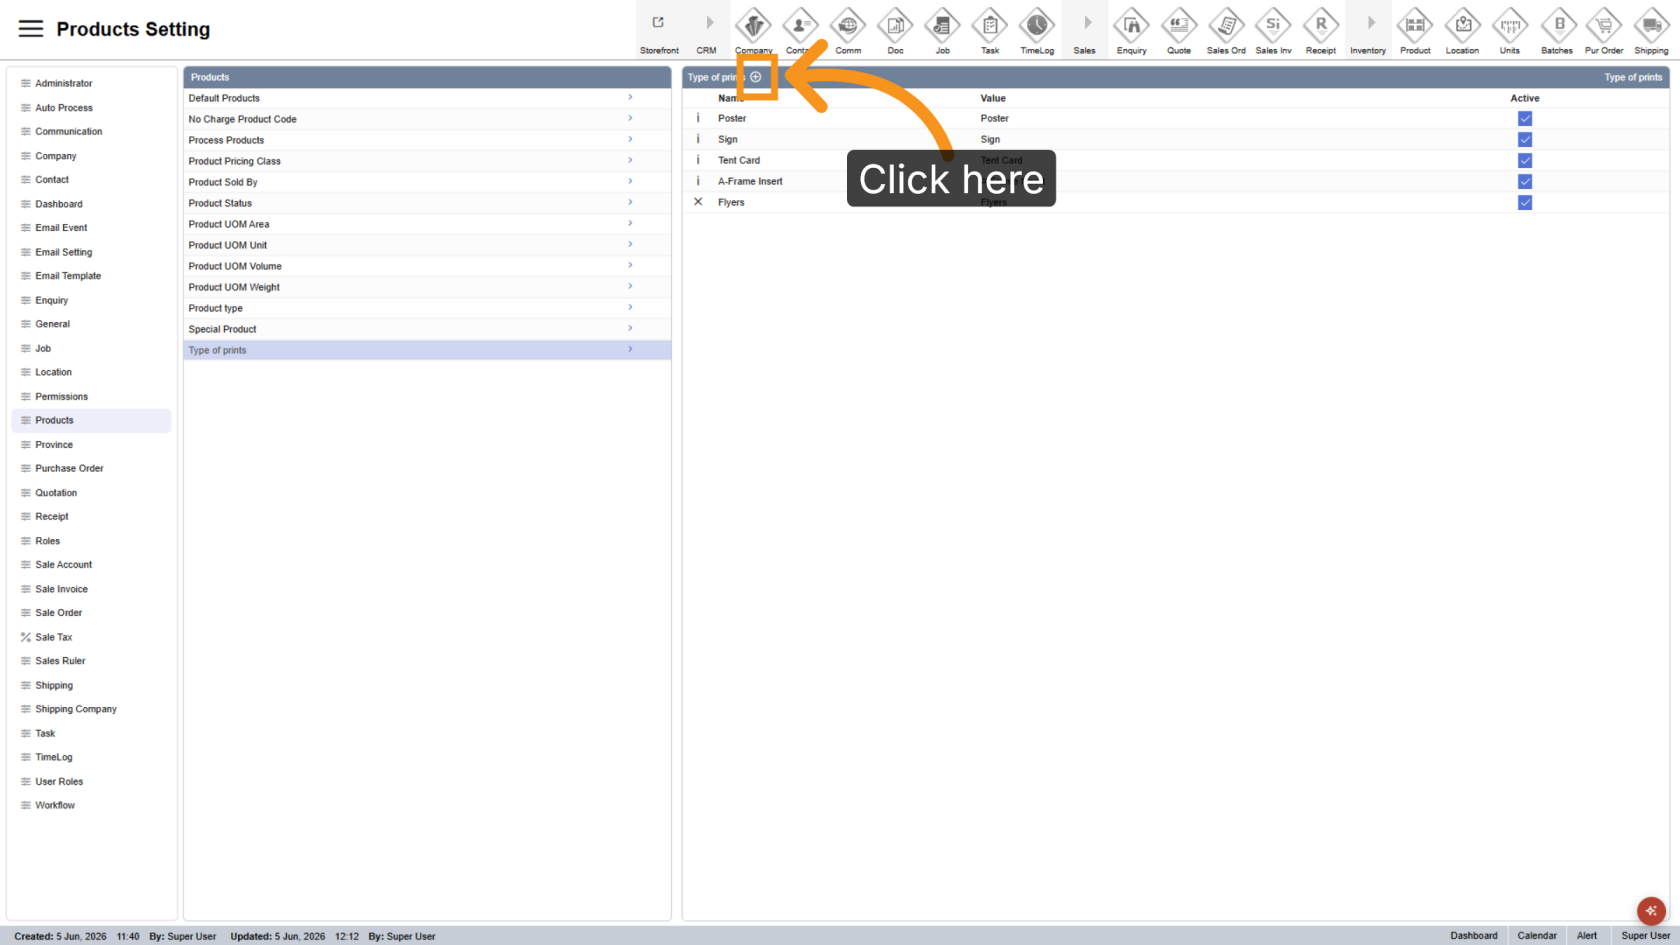Screen dimensions: 1680x945
Task: Open Dashboard link in status bar
Action: pos(1474,936)
